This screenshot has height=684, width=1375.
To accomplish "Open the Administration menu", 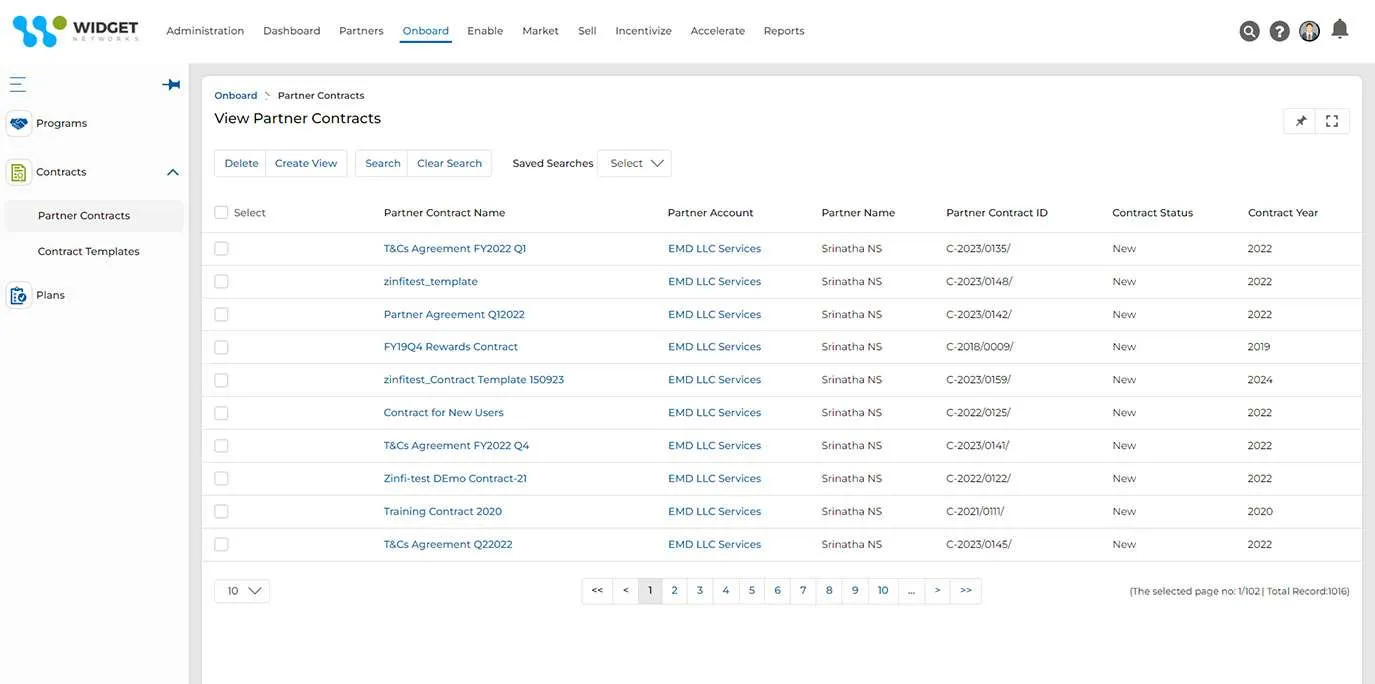I will (205, 31).
